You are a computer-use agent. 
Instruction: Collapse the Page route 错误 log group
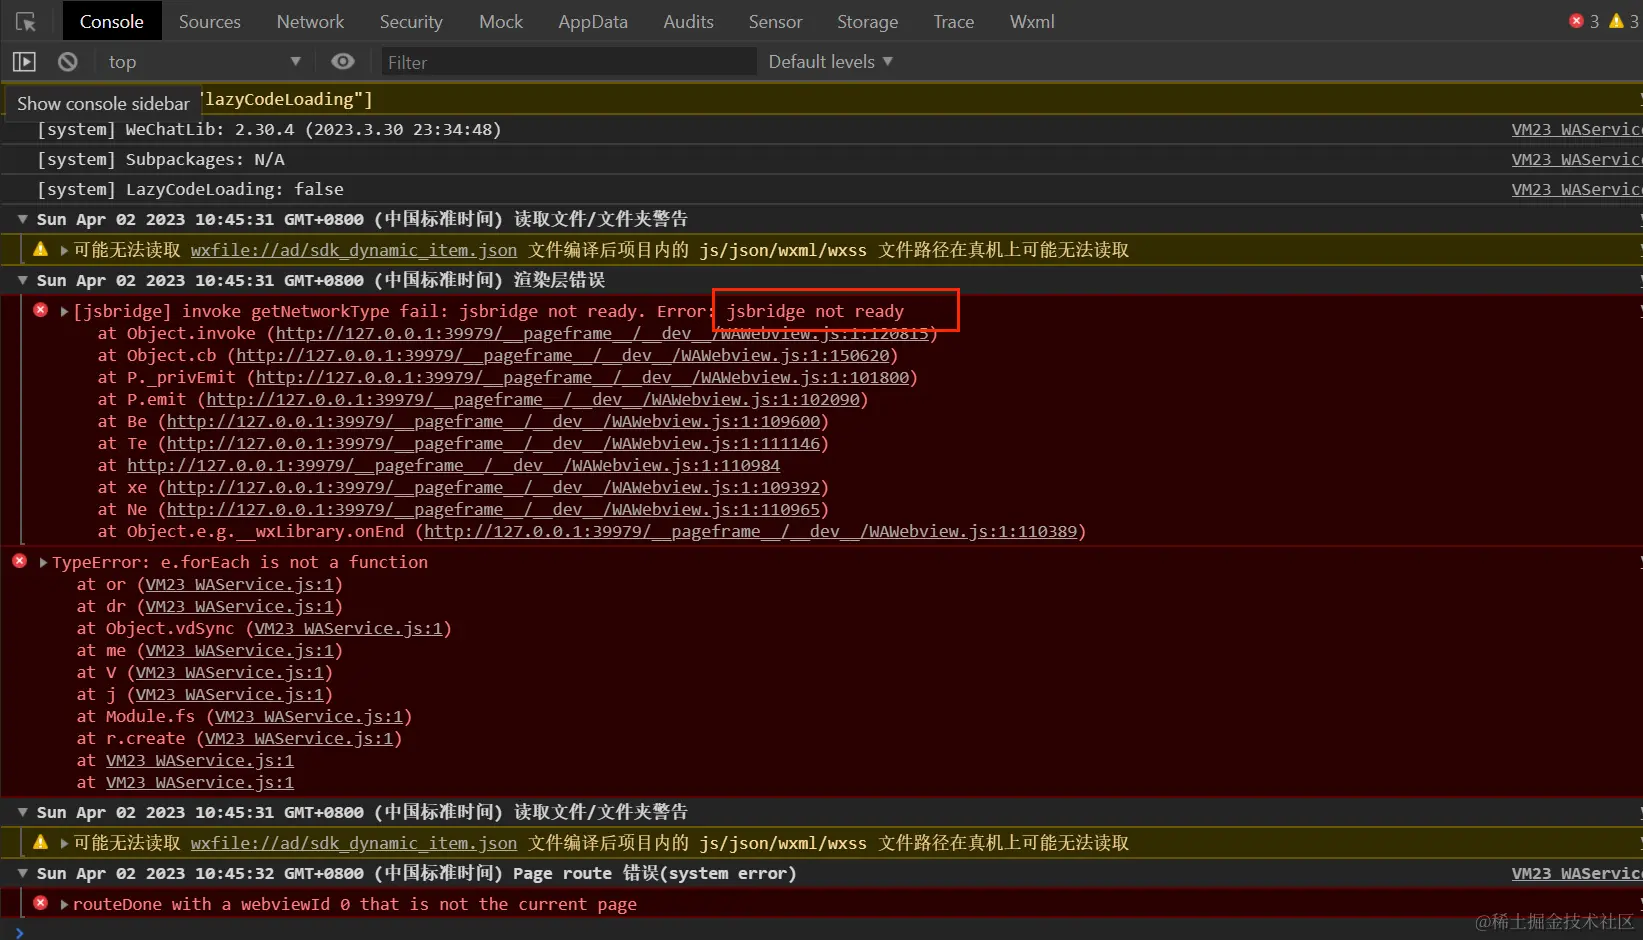(22, 873)
